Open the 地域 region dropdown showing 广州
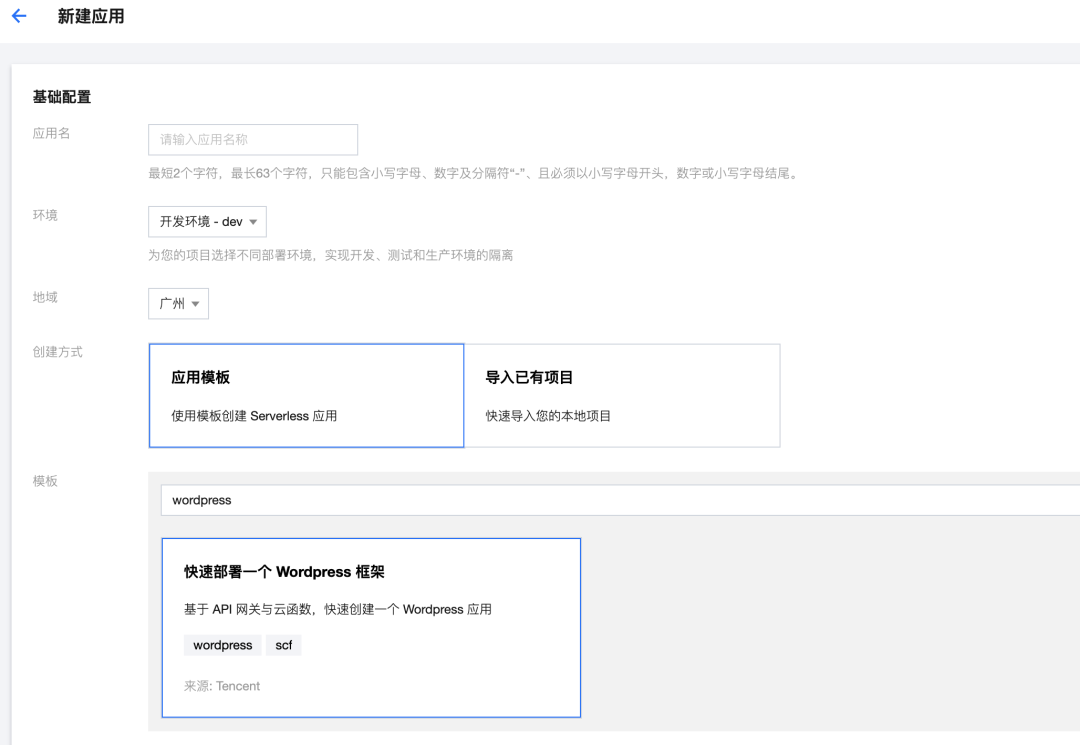 (178, 303)
